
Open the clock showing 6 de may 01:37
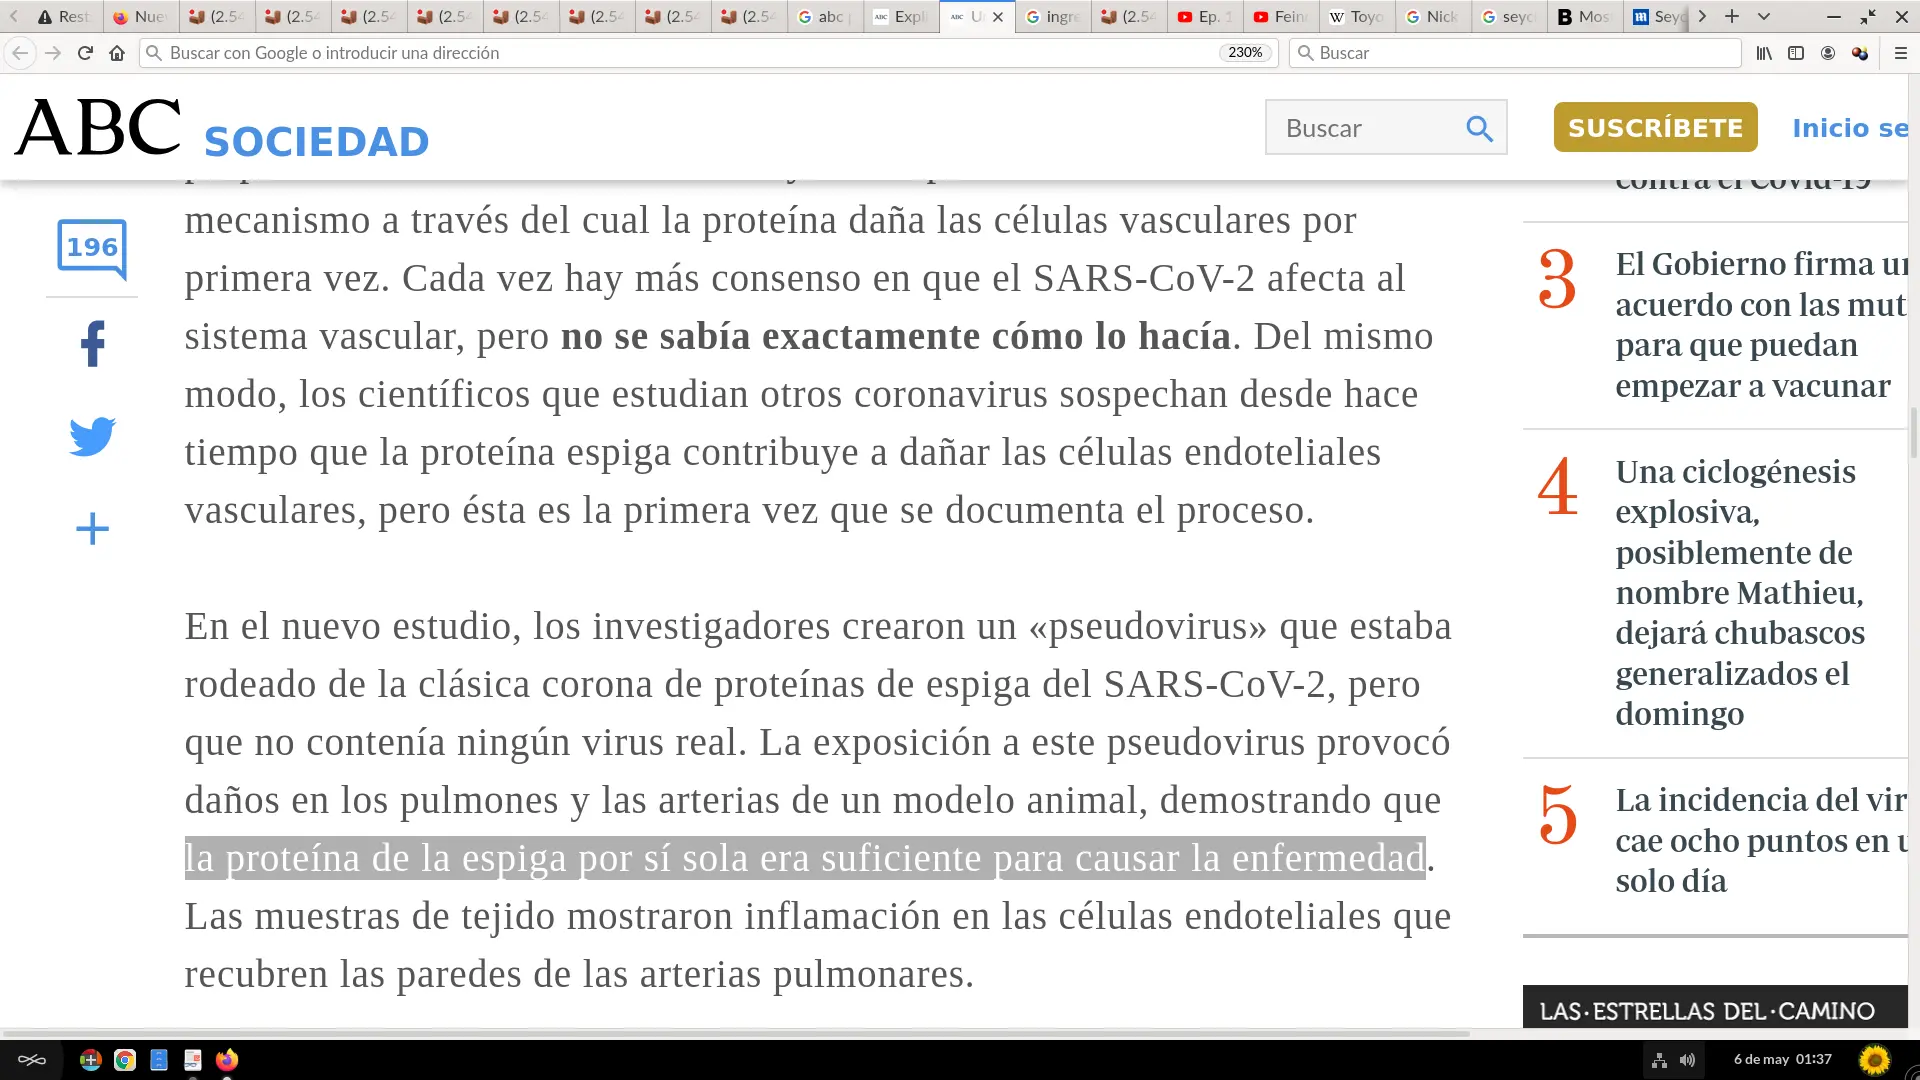click(x=1782, y=1059)
